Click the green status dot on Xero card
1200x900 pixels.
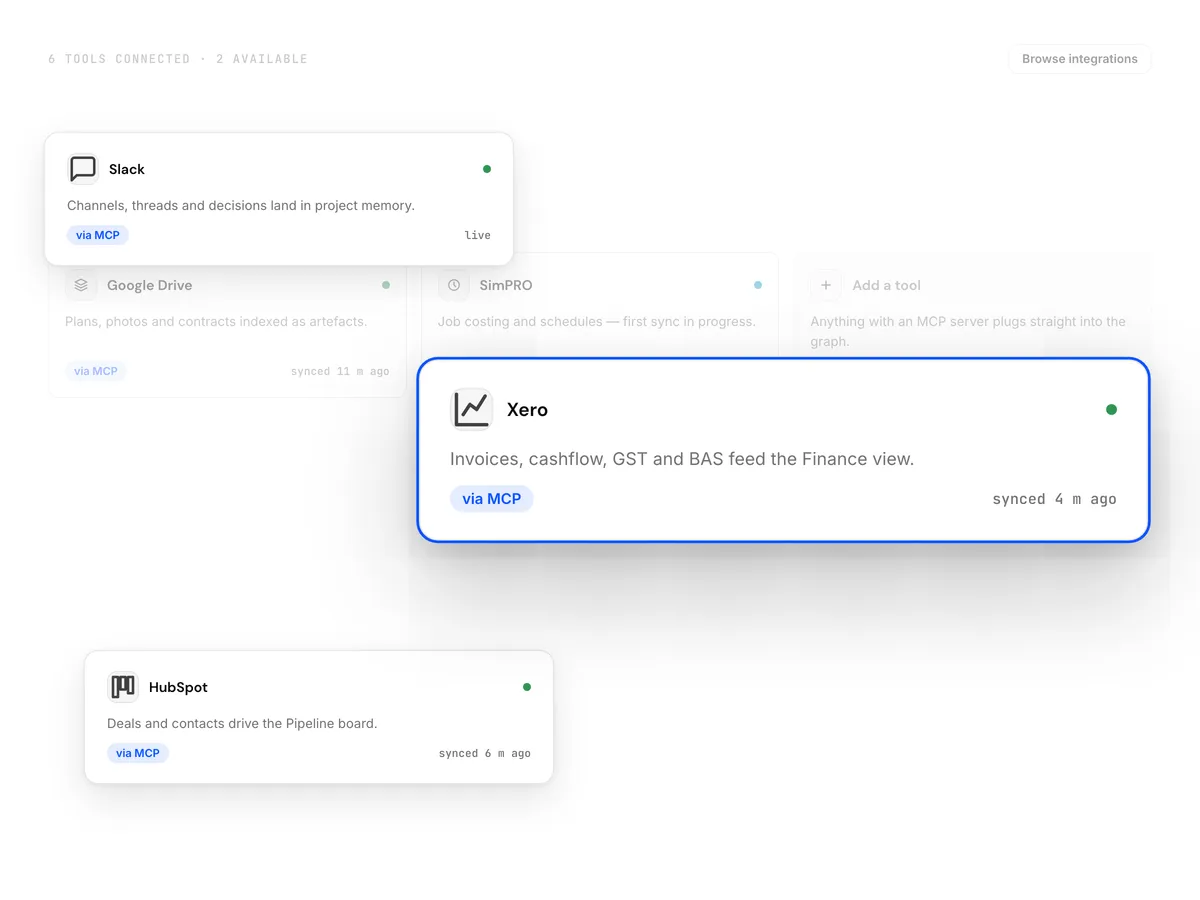pos(1111,409)
